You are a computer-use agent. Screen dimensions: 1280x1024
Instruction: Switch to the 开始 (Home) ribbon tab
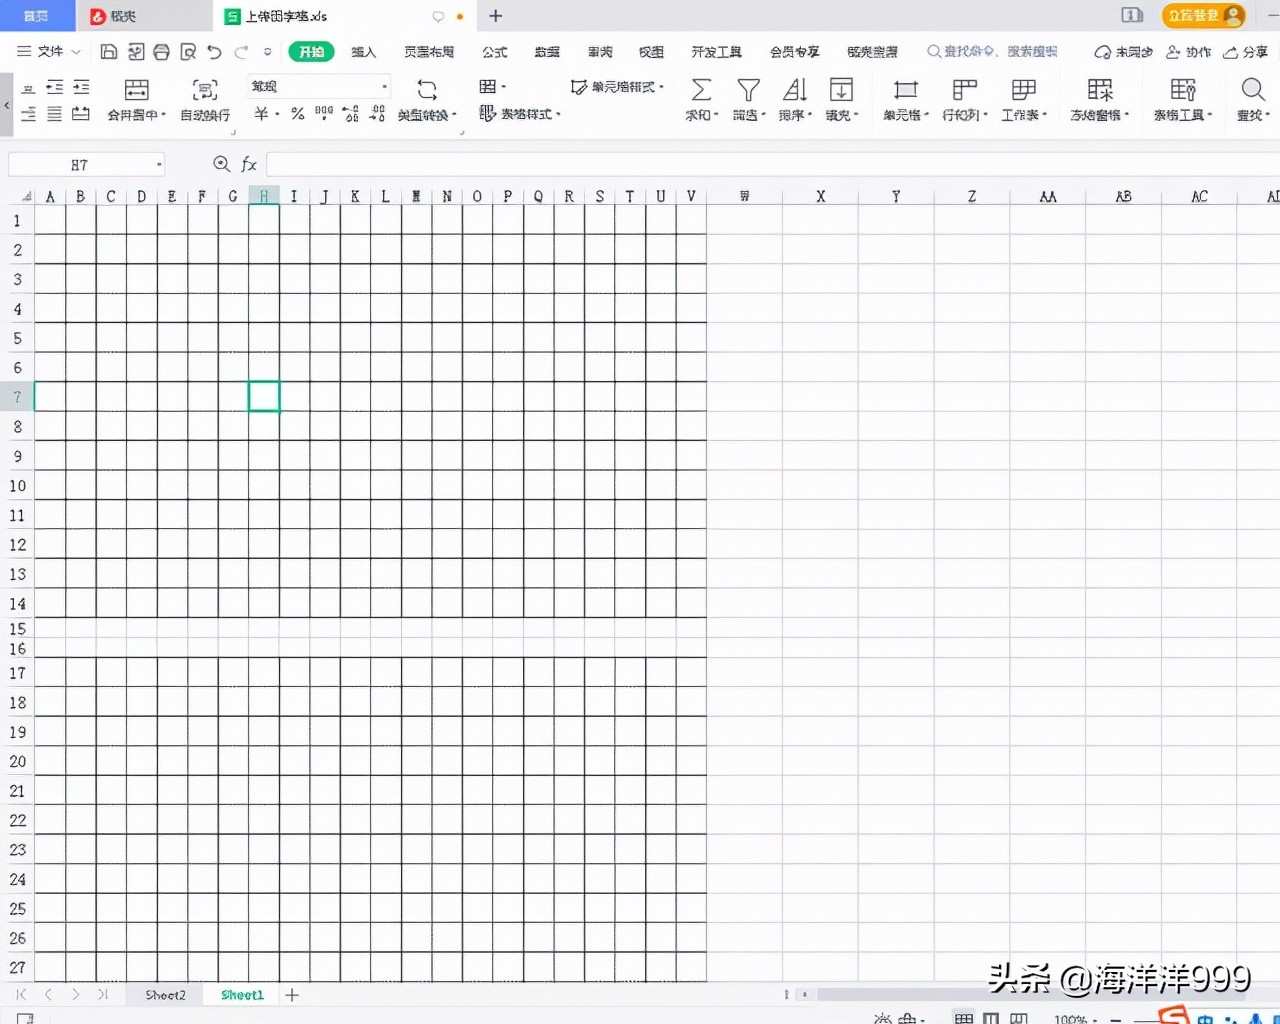coord(311,52)
